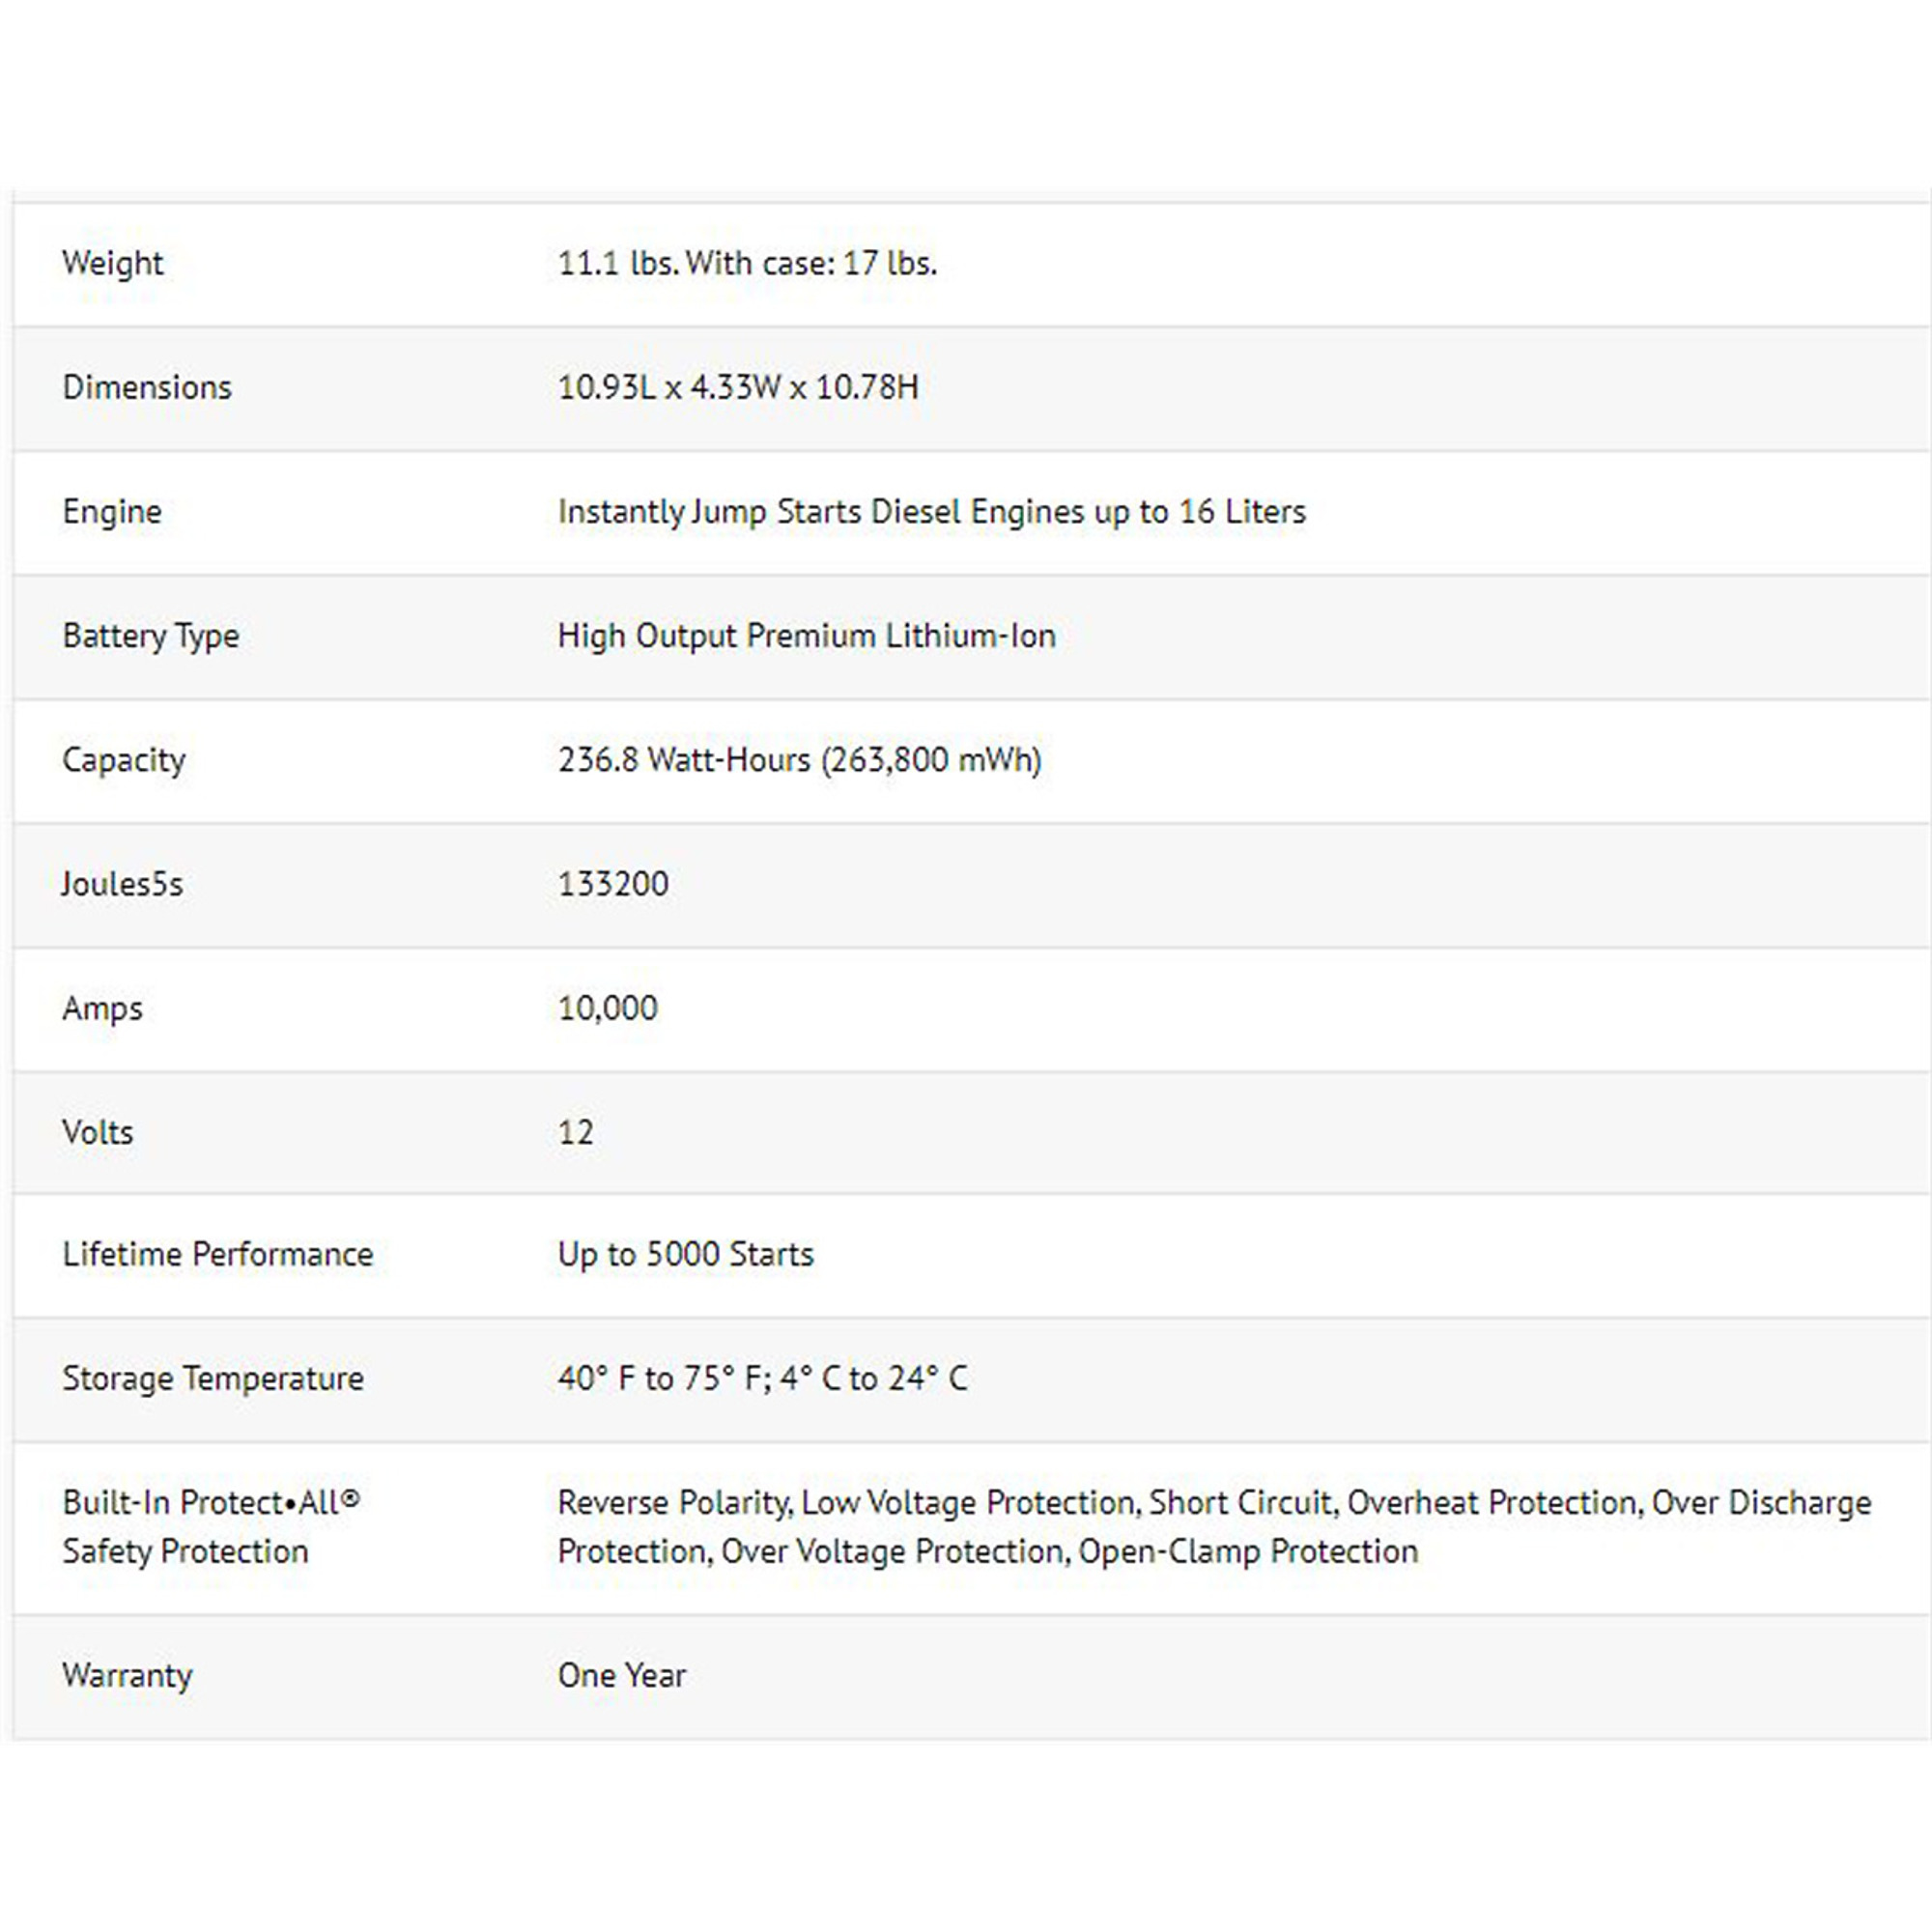Click the 10,000 amps value
Viewport: 1932px width, 1932px height.
pos(607,1008)
